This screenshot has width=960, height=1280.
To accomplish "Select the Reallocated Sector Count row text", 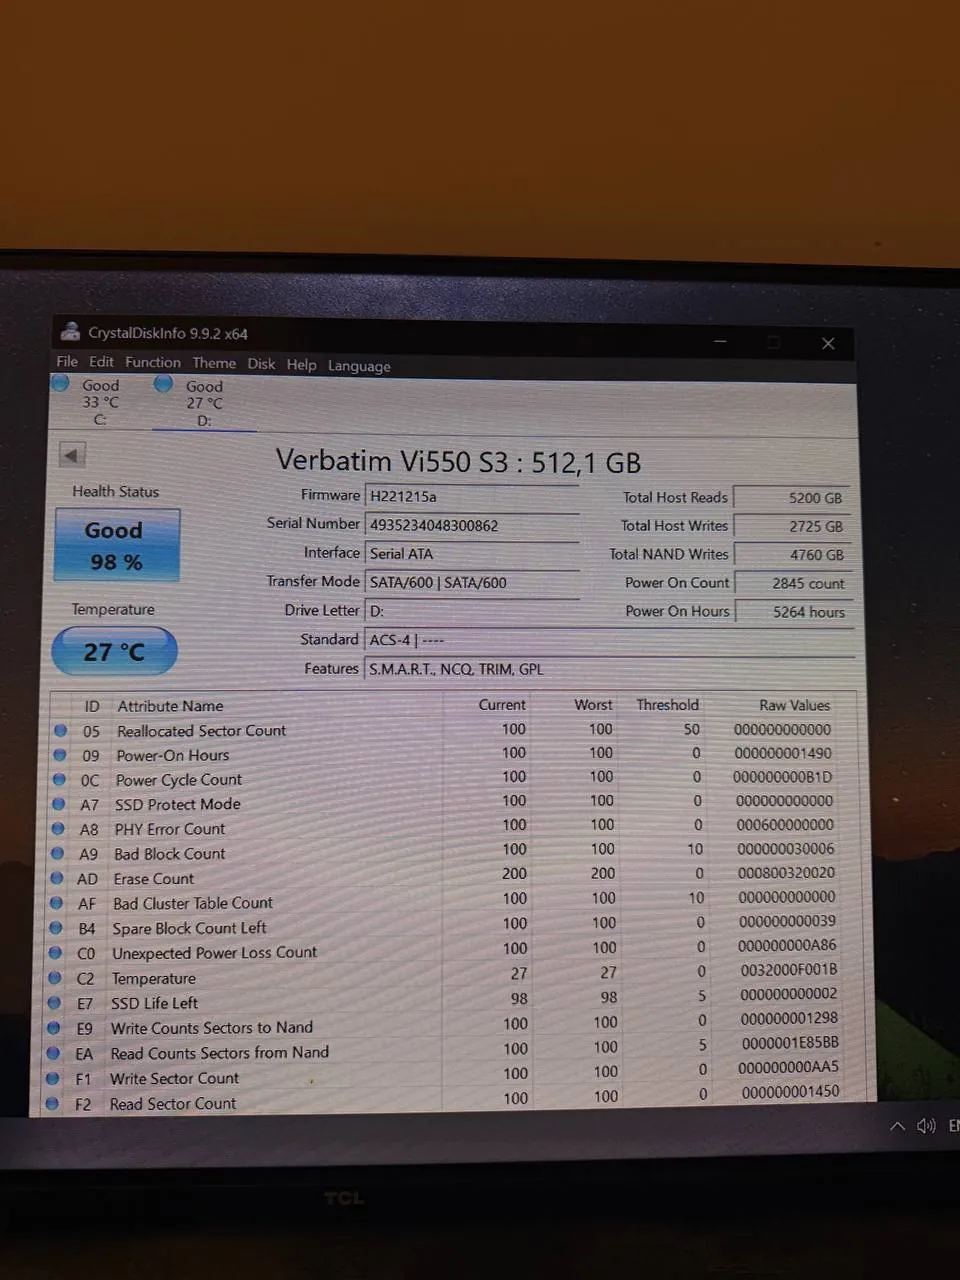I will (x=201, y=731).
